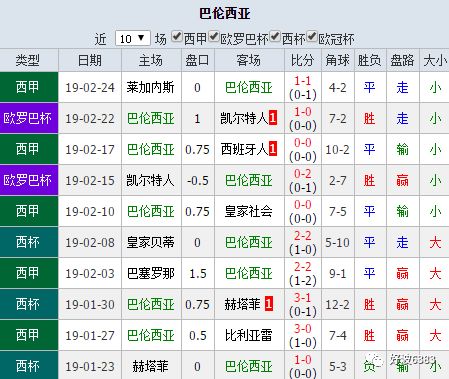
Task: Click the 胜 result in 19-01-27 row
Action: 369,335
